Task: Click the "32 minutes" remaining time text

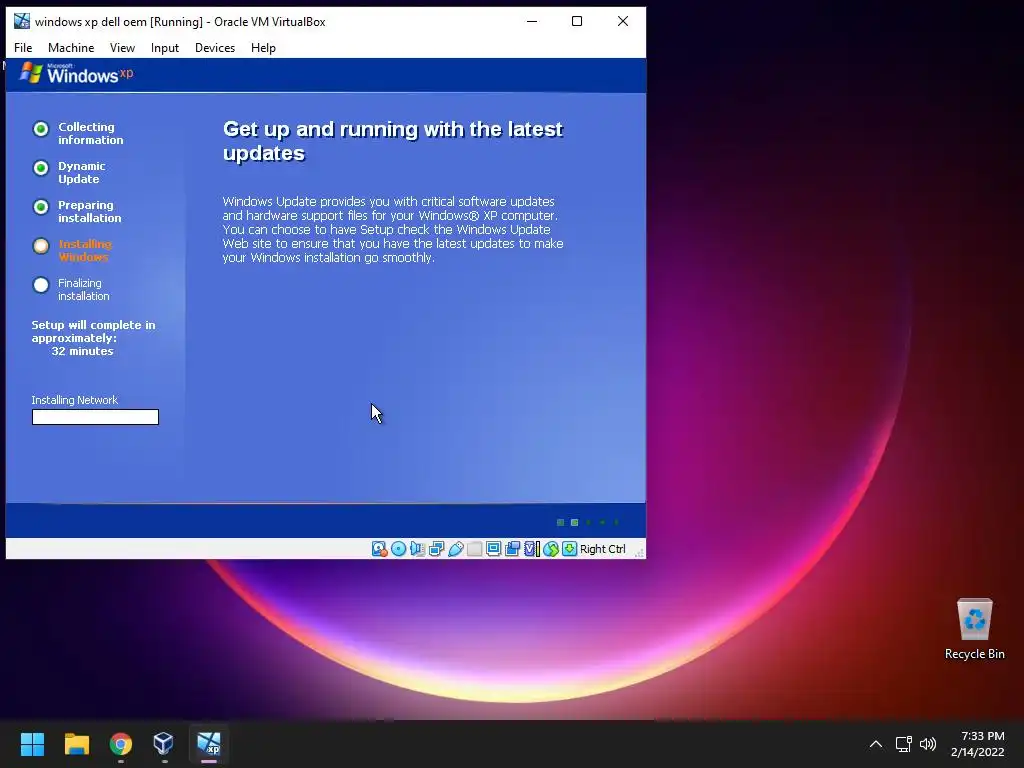Action: pyautogui.click(x=82, y=351)
